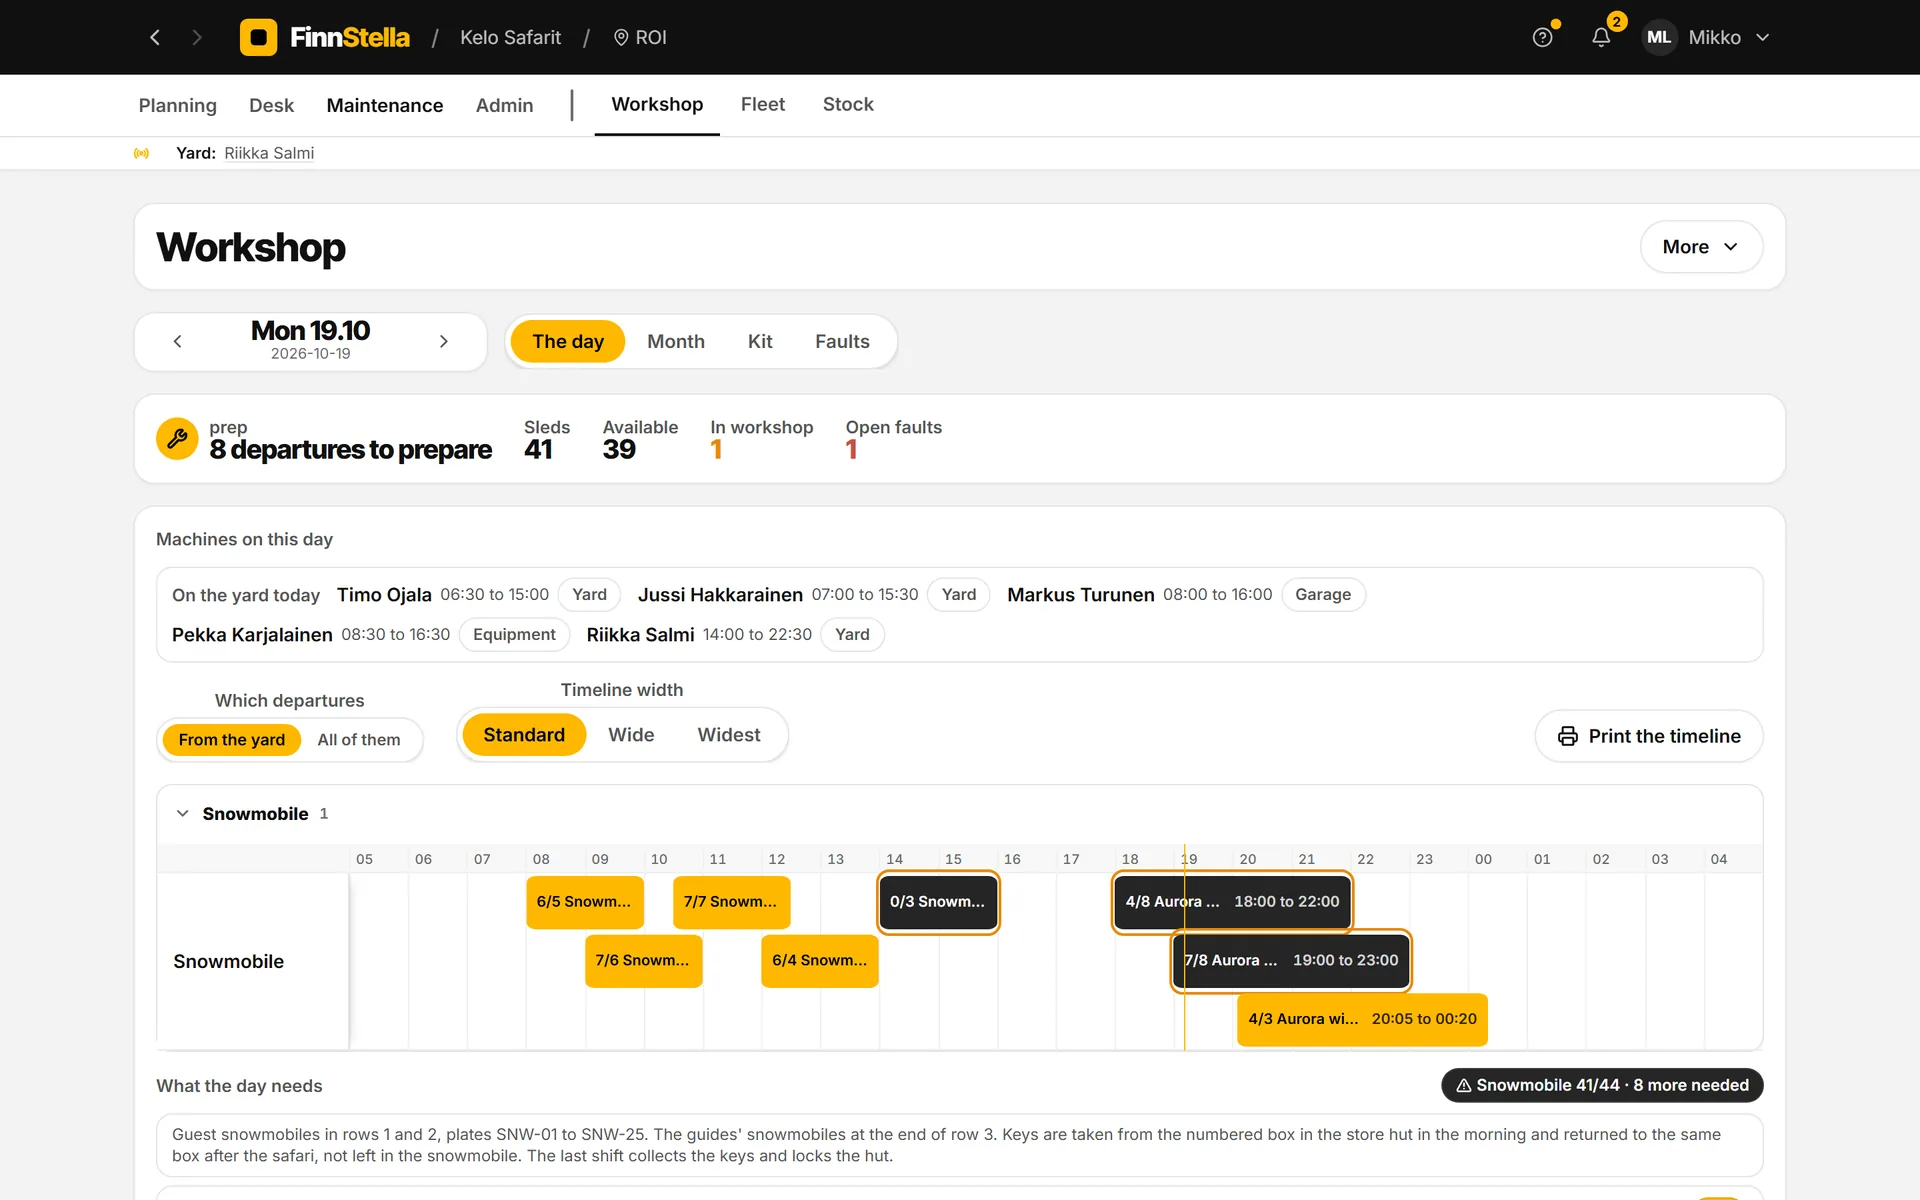
Task: Open the 4/8 Aurora 18:00 to 22:00 block
Action: tap(1232, 902)
